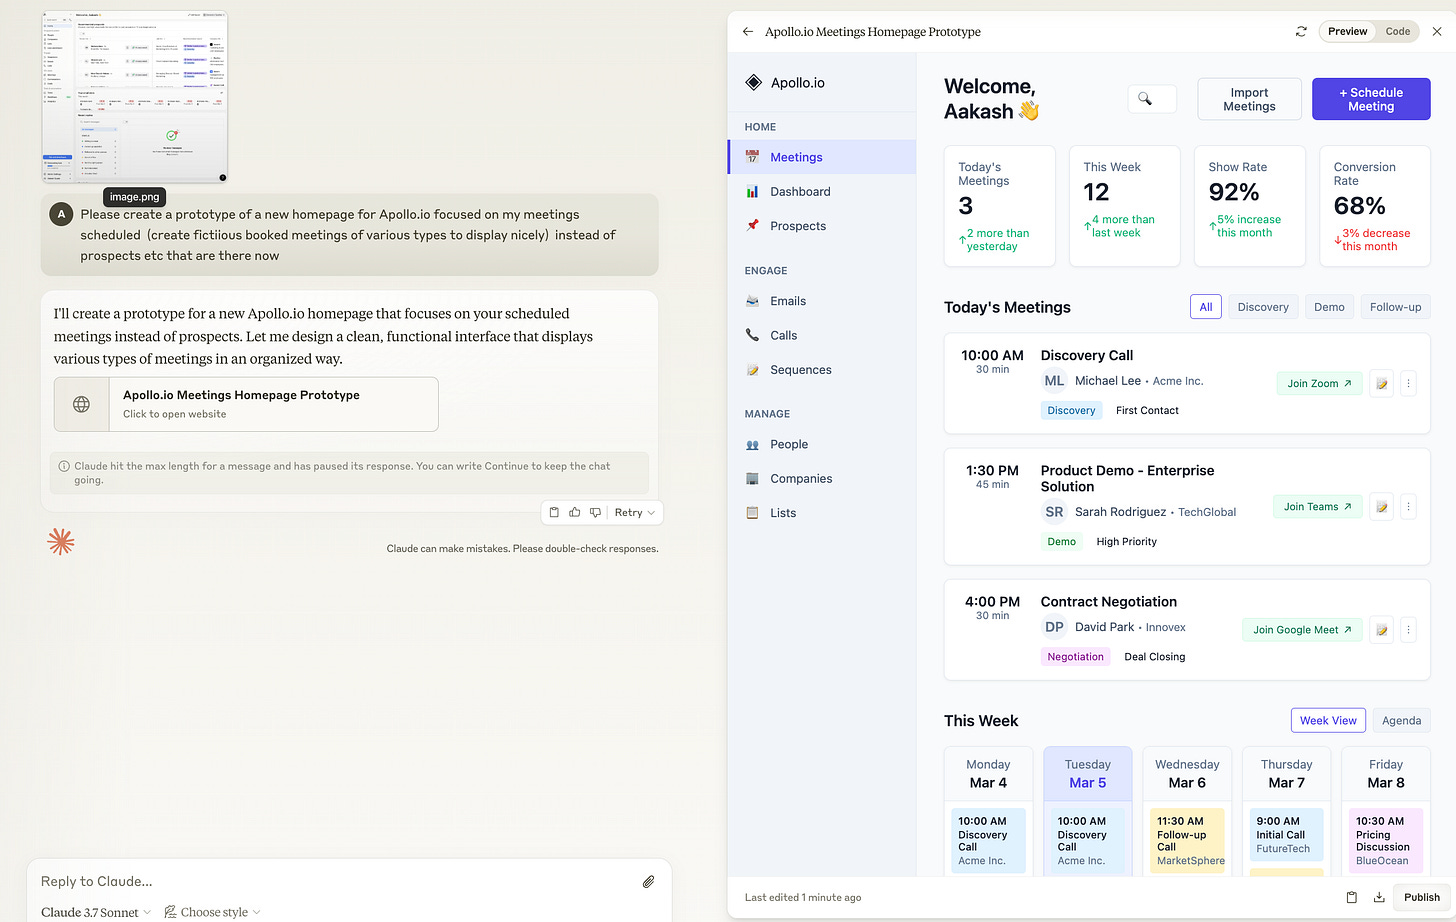Click the user avatar A in chat
1456x922 pixels.
coord(61,214)
